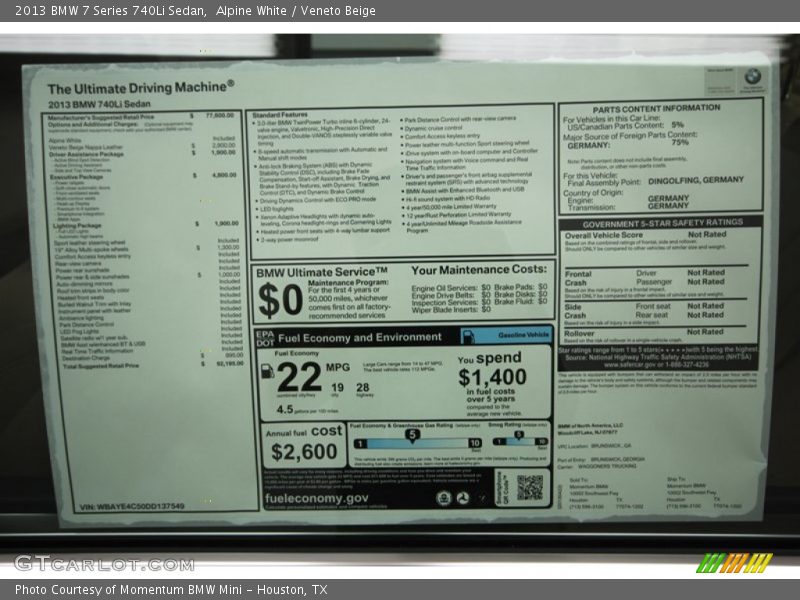Click the smartphone QR code
The width and height of the screenshot is (800, 600).
pyautogui.click(x=529, y=487)
